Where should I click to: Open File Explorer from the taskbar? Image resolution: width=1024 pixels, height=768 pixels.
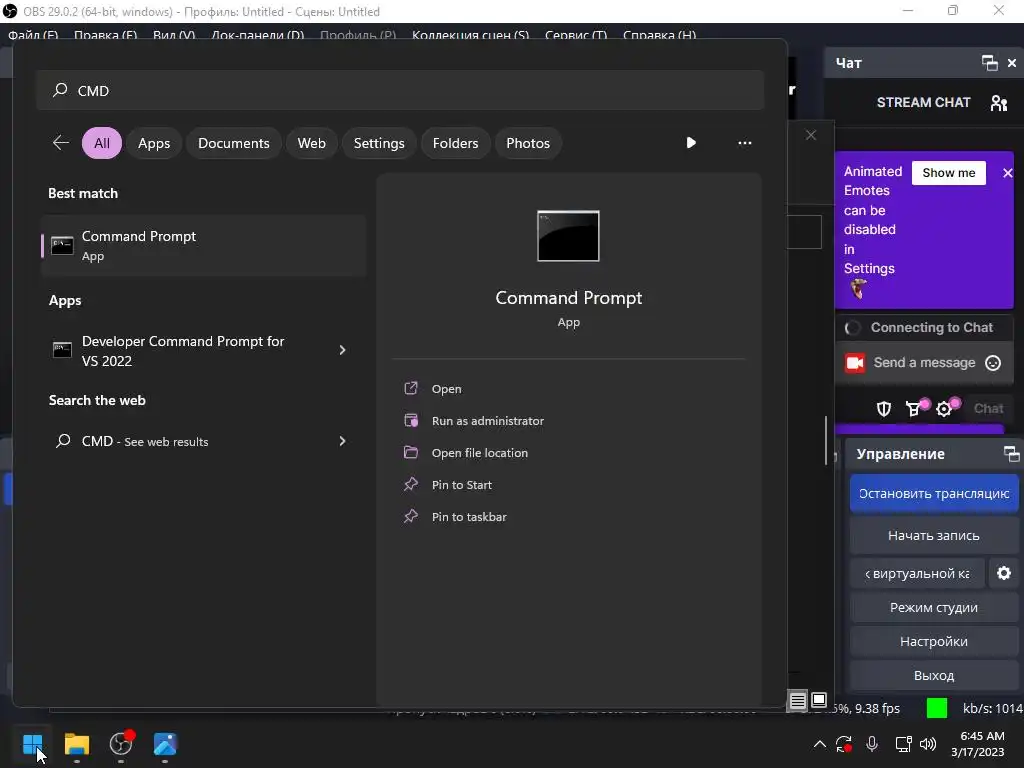point(76,744)
